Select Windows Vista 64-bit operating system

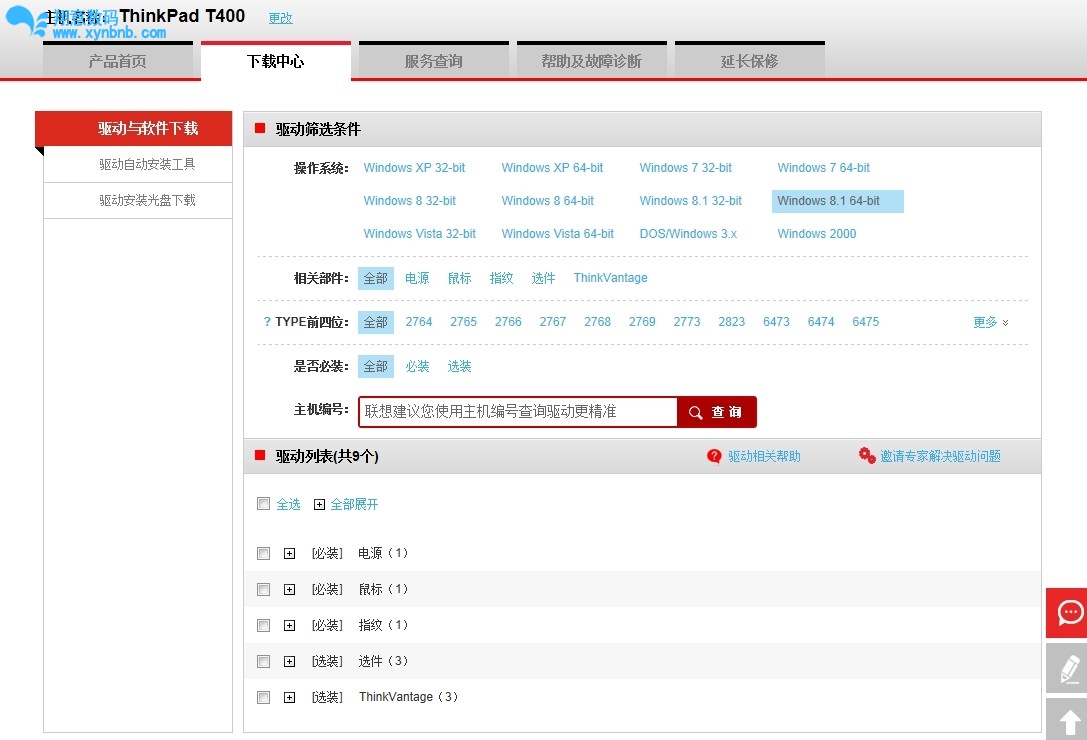[x=557, y=234]
